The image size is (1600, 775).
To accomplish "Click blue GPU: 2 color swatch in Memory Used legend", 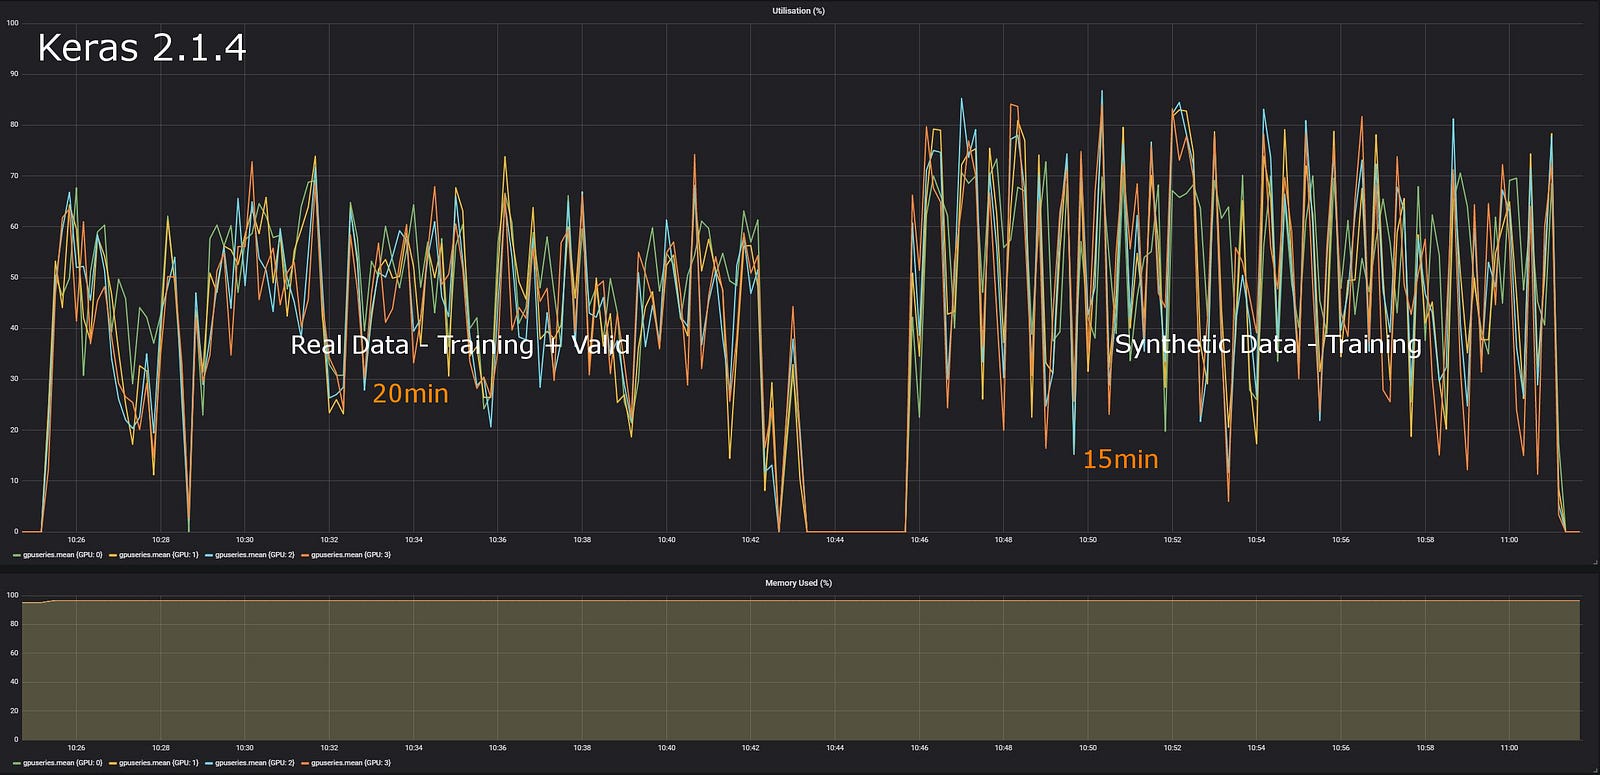I will (208, 763).
